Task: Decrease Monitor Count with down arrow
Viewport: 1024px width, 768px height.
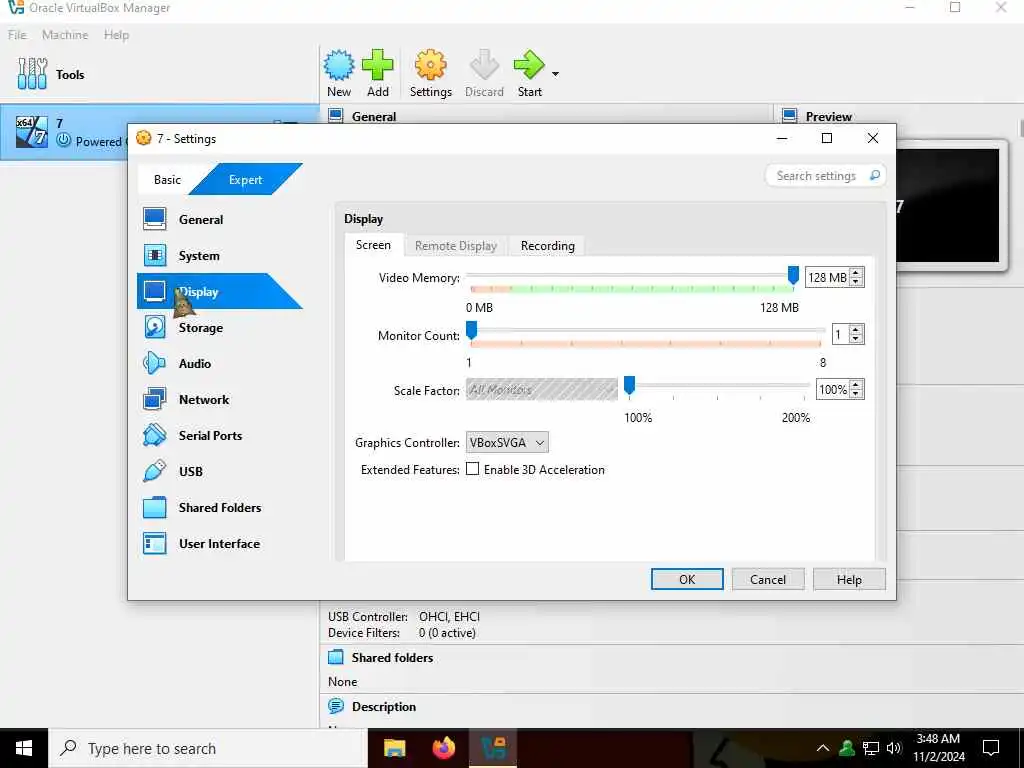Action: [x=856, y=339]
